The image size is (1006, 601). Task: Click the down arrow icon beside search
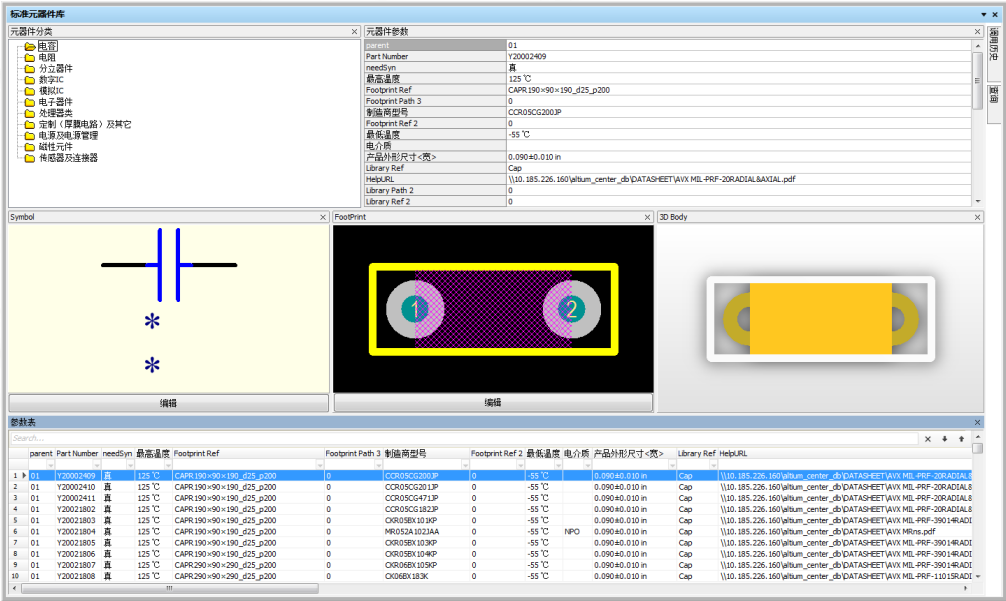tap(945, 439)
